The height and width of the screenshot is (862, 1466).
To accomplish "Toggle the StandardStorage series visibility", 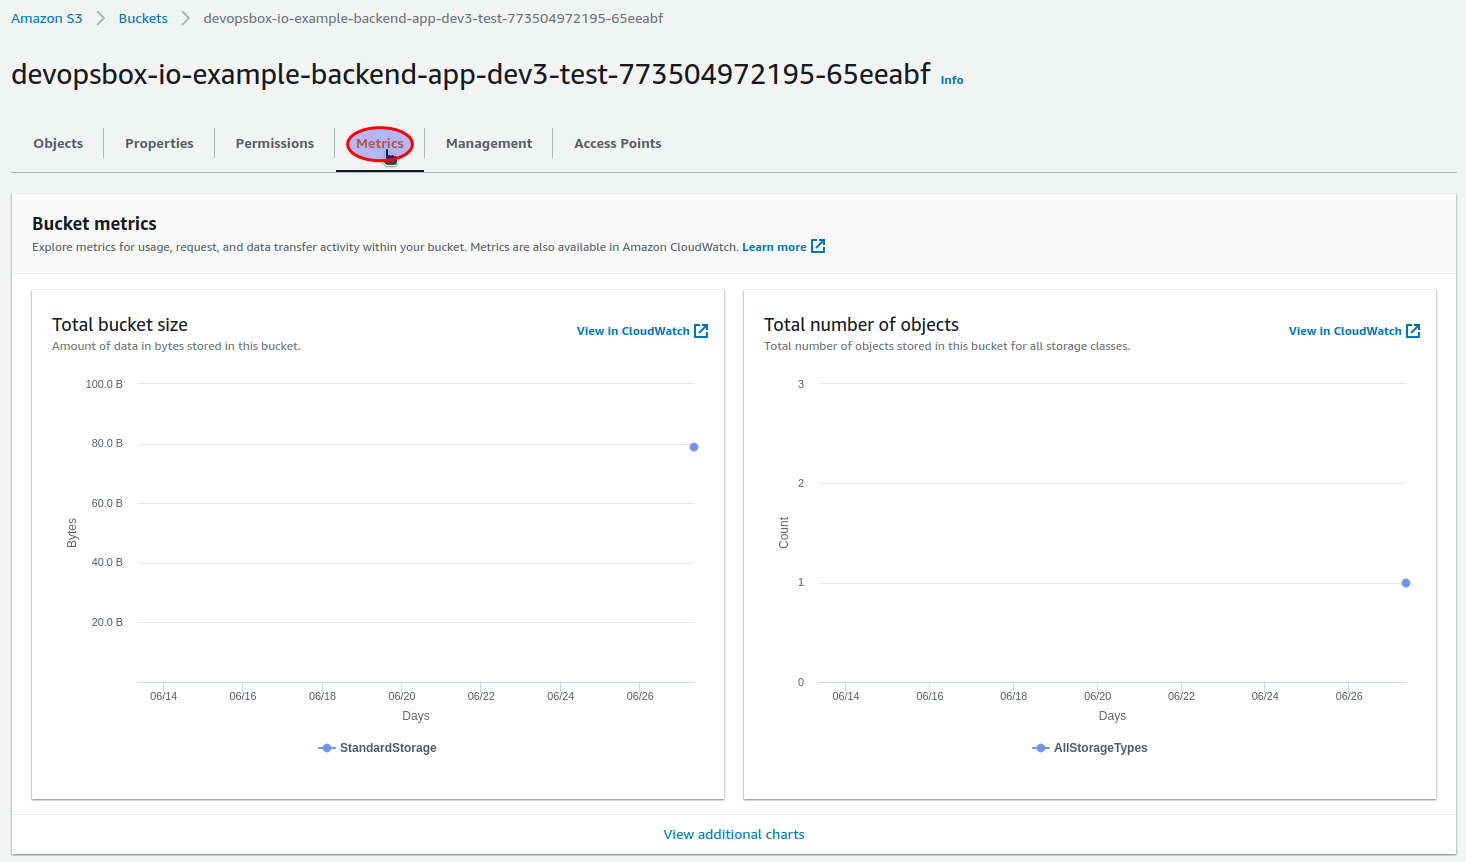I will pyautogui.click(x=377, y=747).
